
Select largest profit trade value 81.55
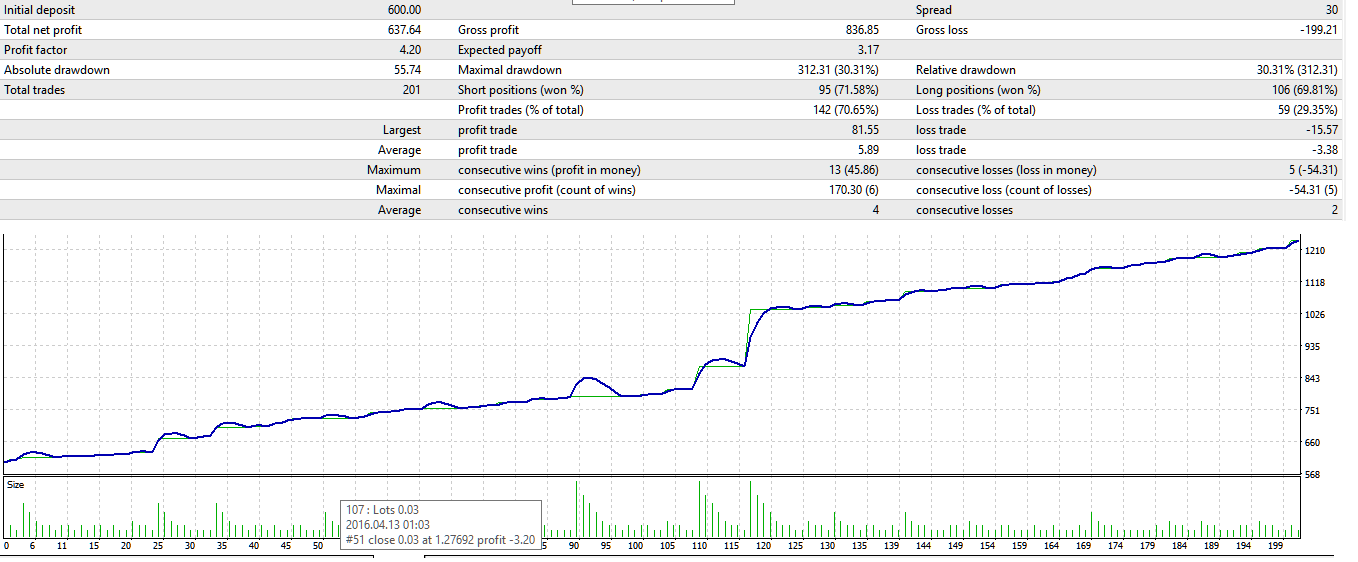tap(865, 130)
